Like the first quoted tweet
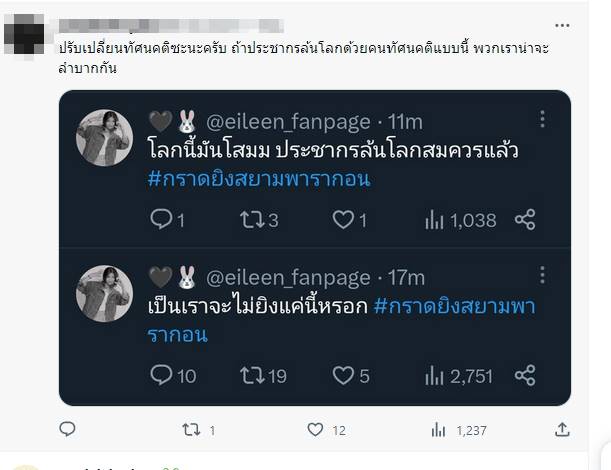The width and height of the screenshot is (611, 470). tap(343, 219)
